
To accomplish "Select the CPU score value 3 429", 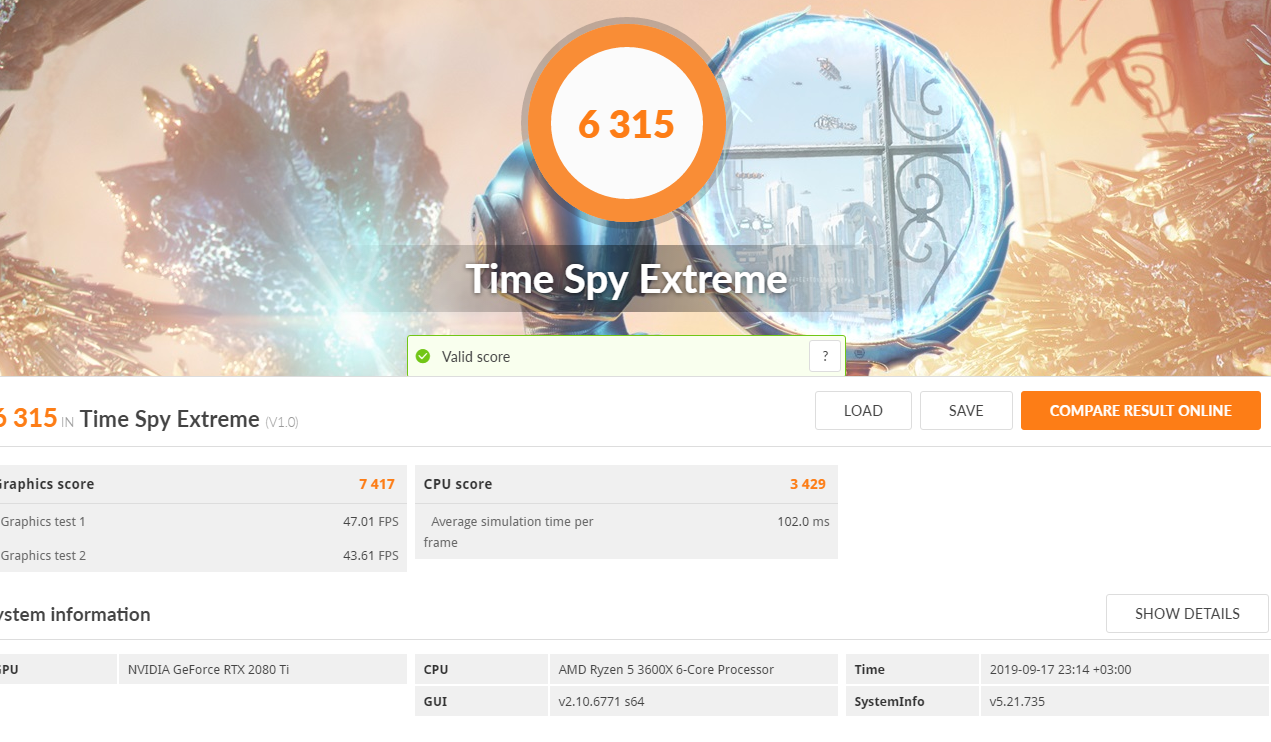I will pyautogui.click(x=808, y=484).
